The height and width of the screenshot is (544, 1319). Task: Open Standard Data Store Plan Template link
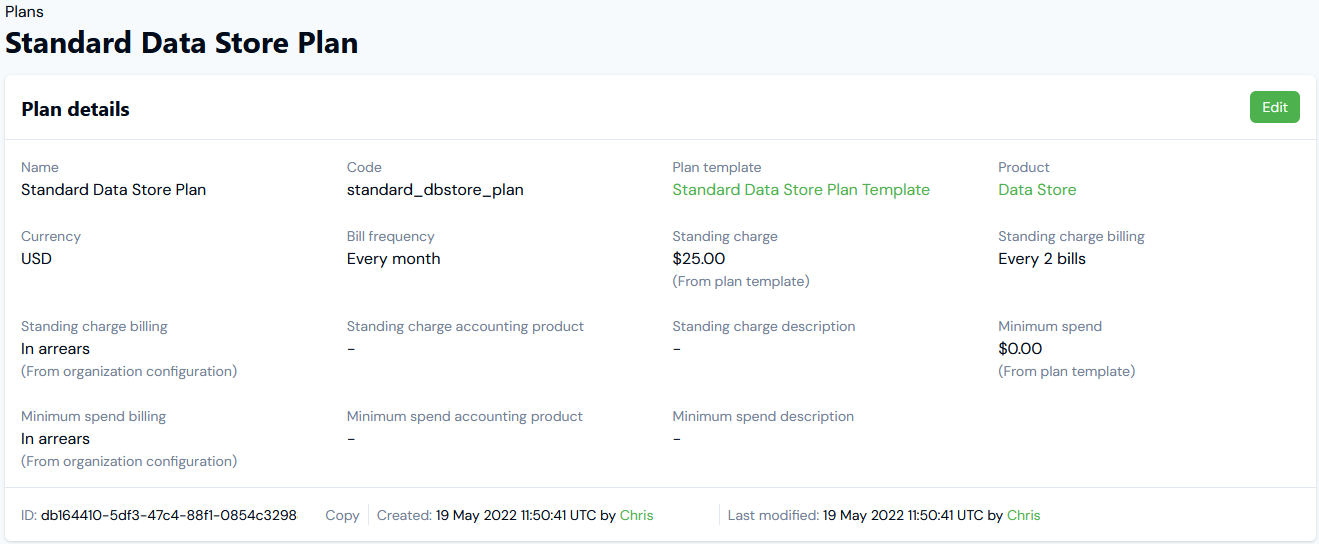click(x=801, y=190)
